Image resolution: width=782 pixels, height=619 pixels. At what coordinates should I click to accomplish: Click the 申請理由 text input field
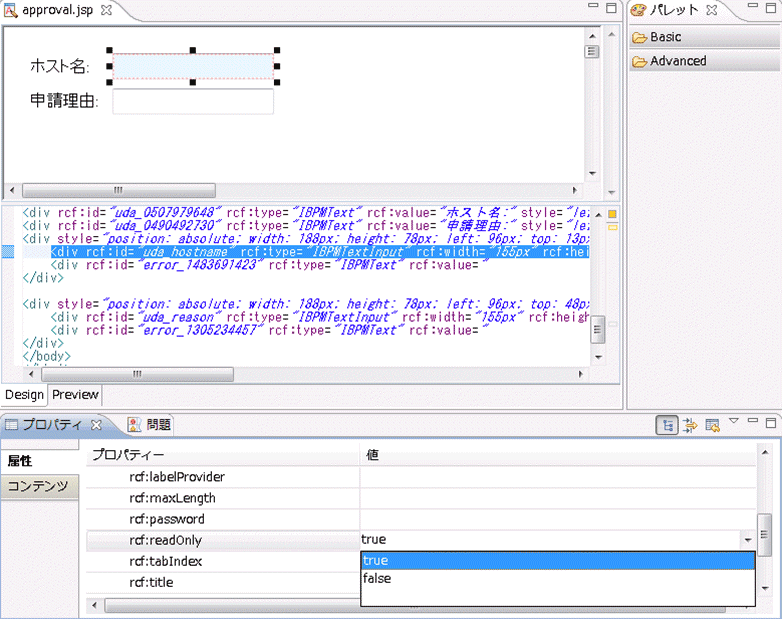(x=193, y=102)
